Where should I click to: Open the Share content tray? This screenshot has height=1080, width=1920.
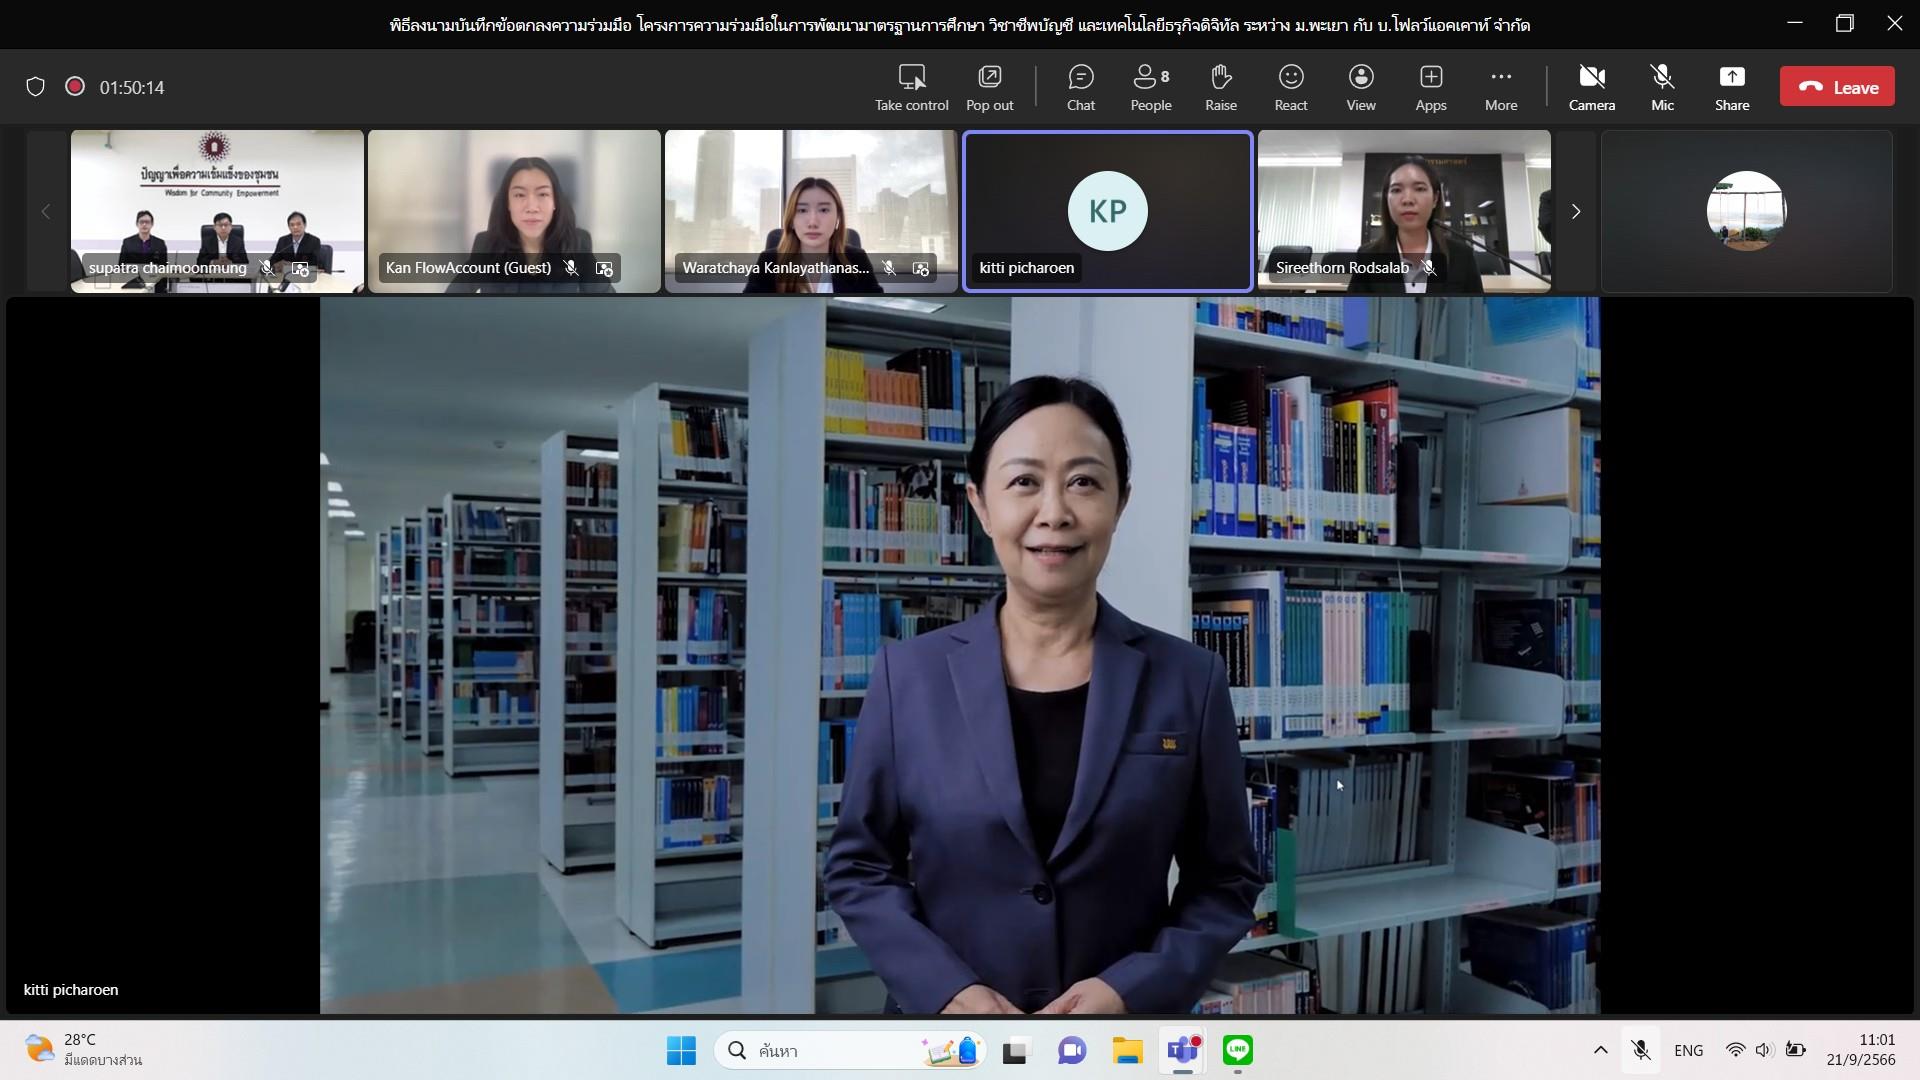[1732, 88]
